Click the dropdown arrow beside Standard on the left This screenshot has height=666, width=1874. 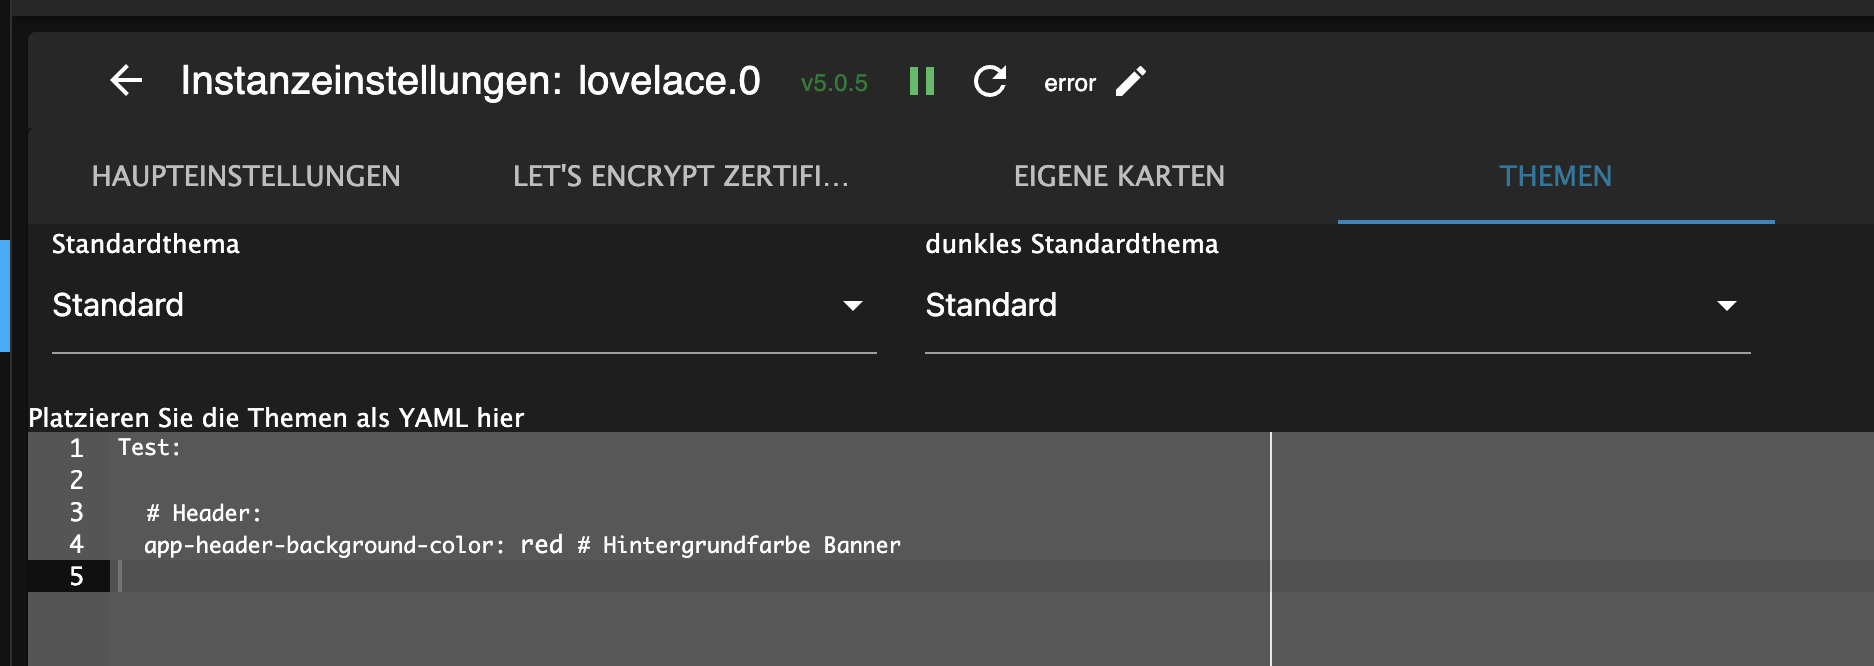[854, 305]
